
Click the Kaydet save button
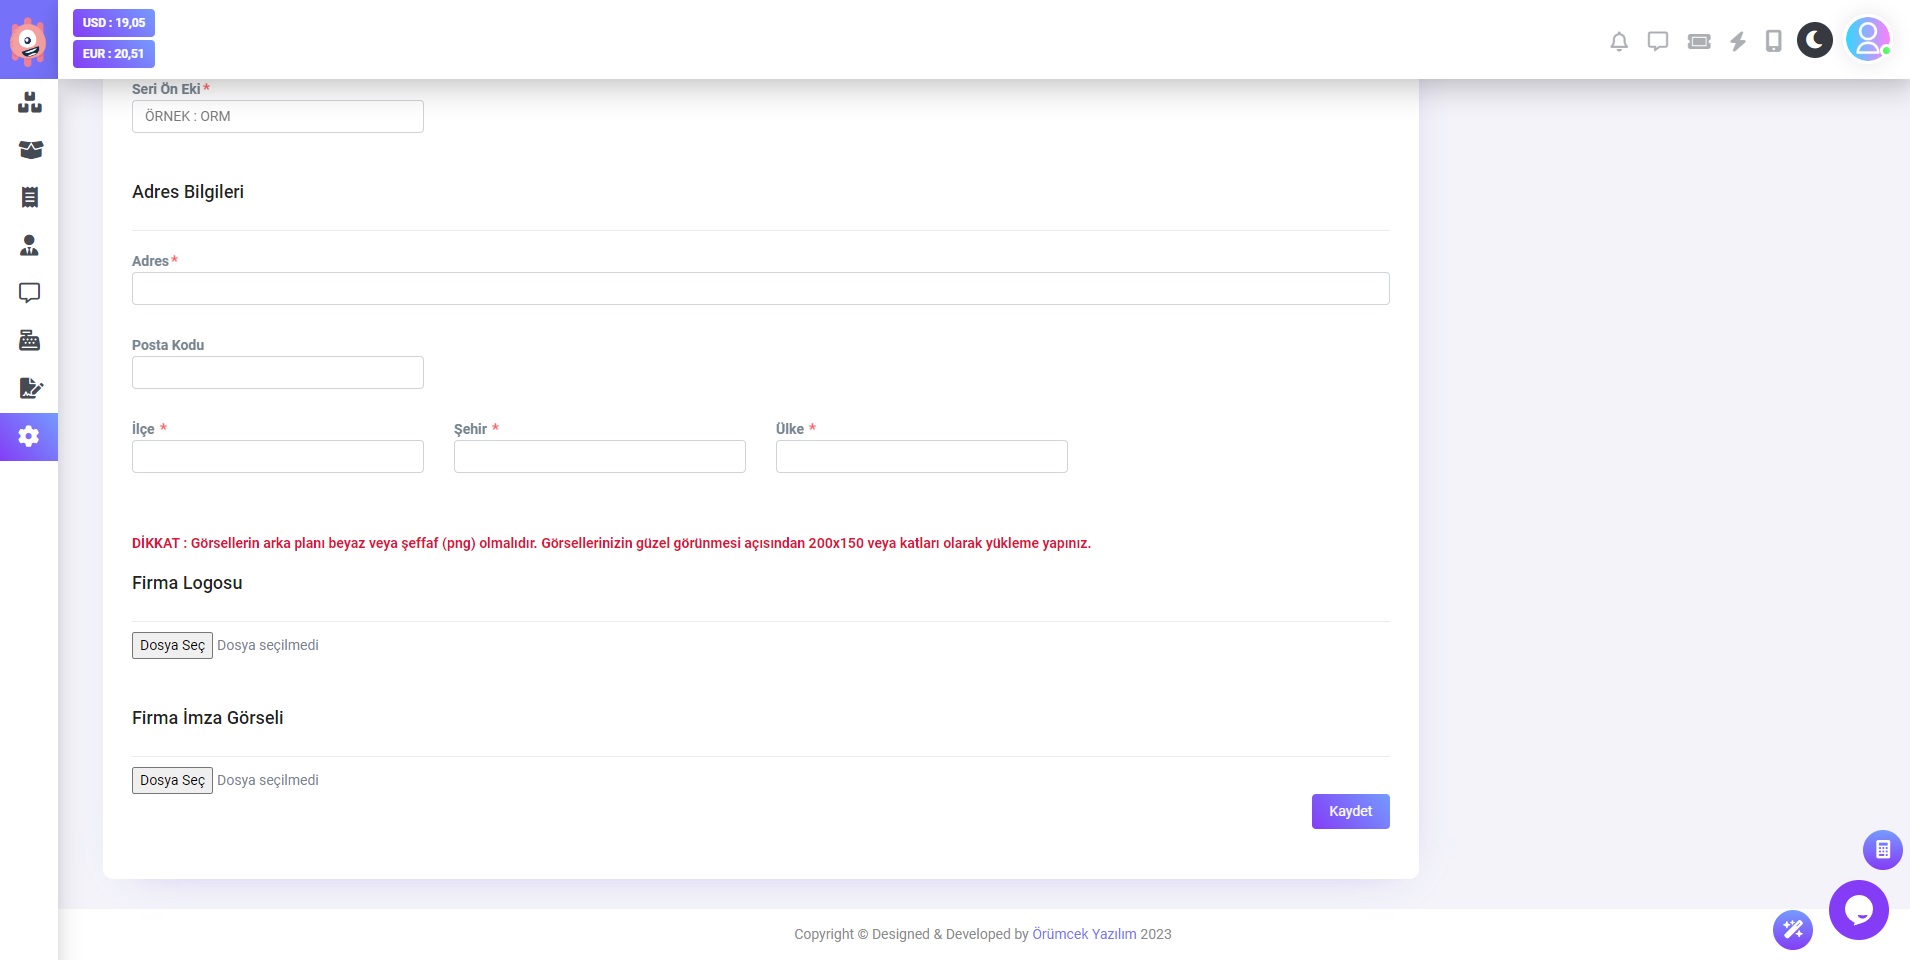[1350, 811]
